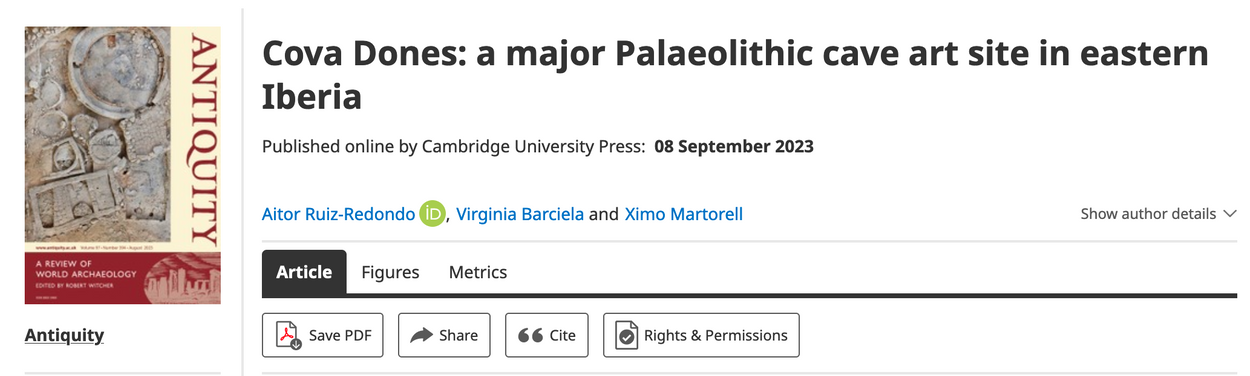Click the quotation marks Cite icon
The width and height of the screenshot is (1250, 376).
pos(530,336)
